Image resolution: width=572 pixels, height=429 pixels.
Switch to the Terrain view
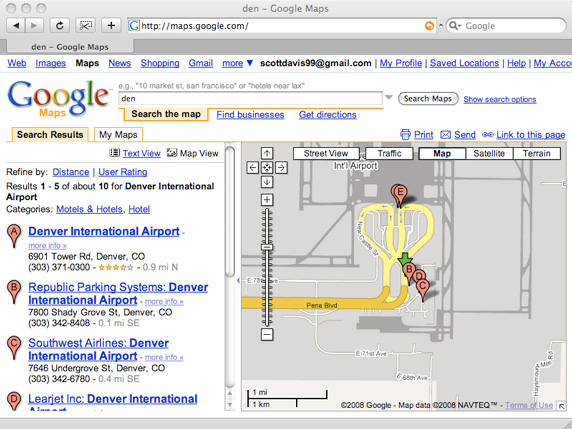(537, 154)
